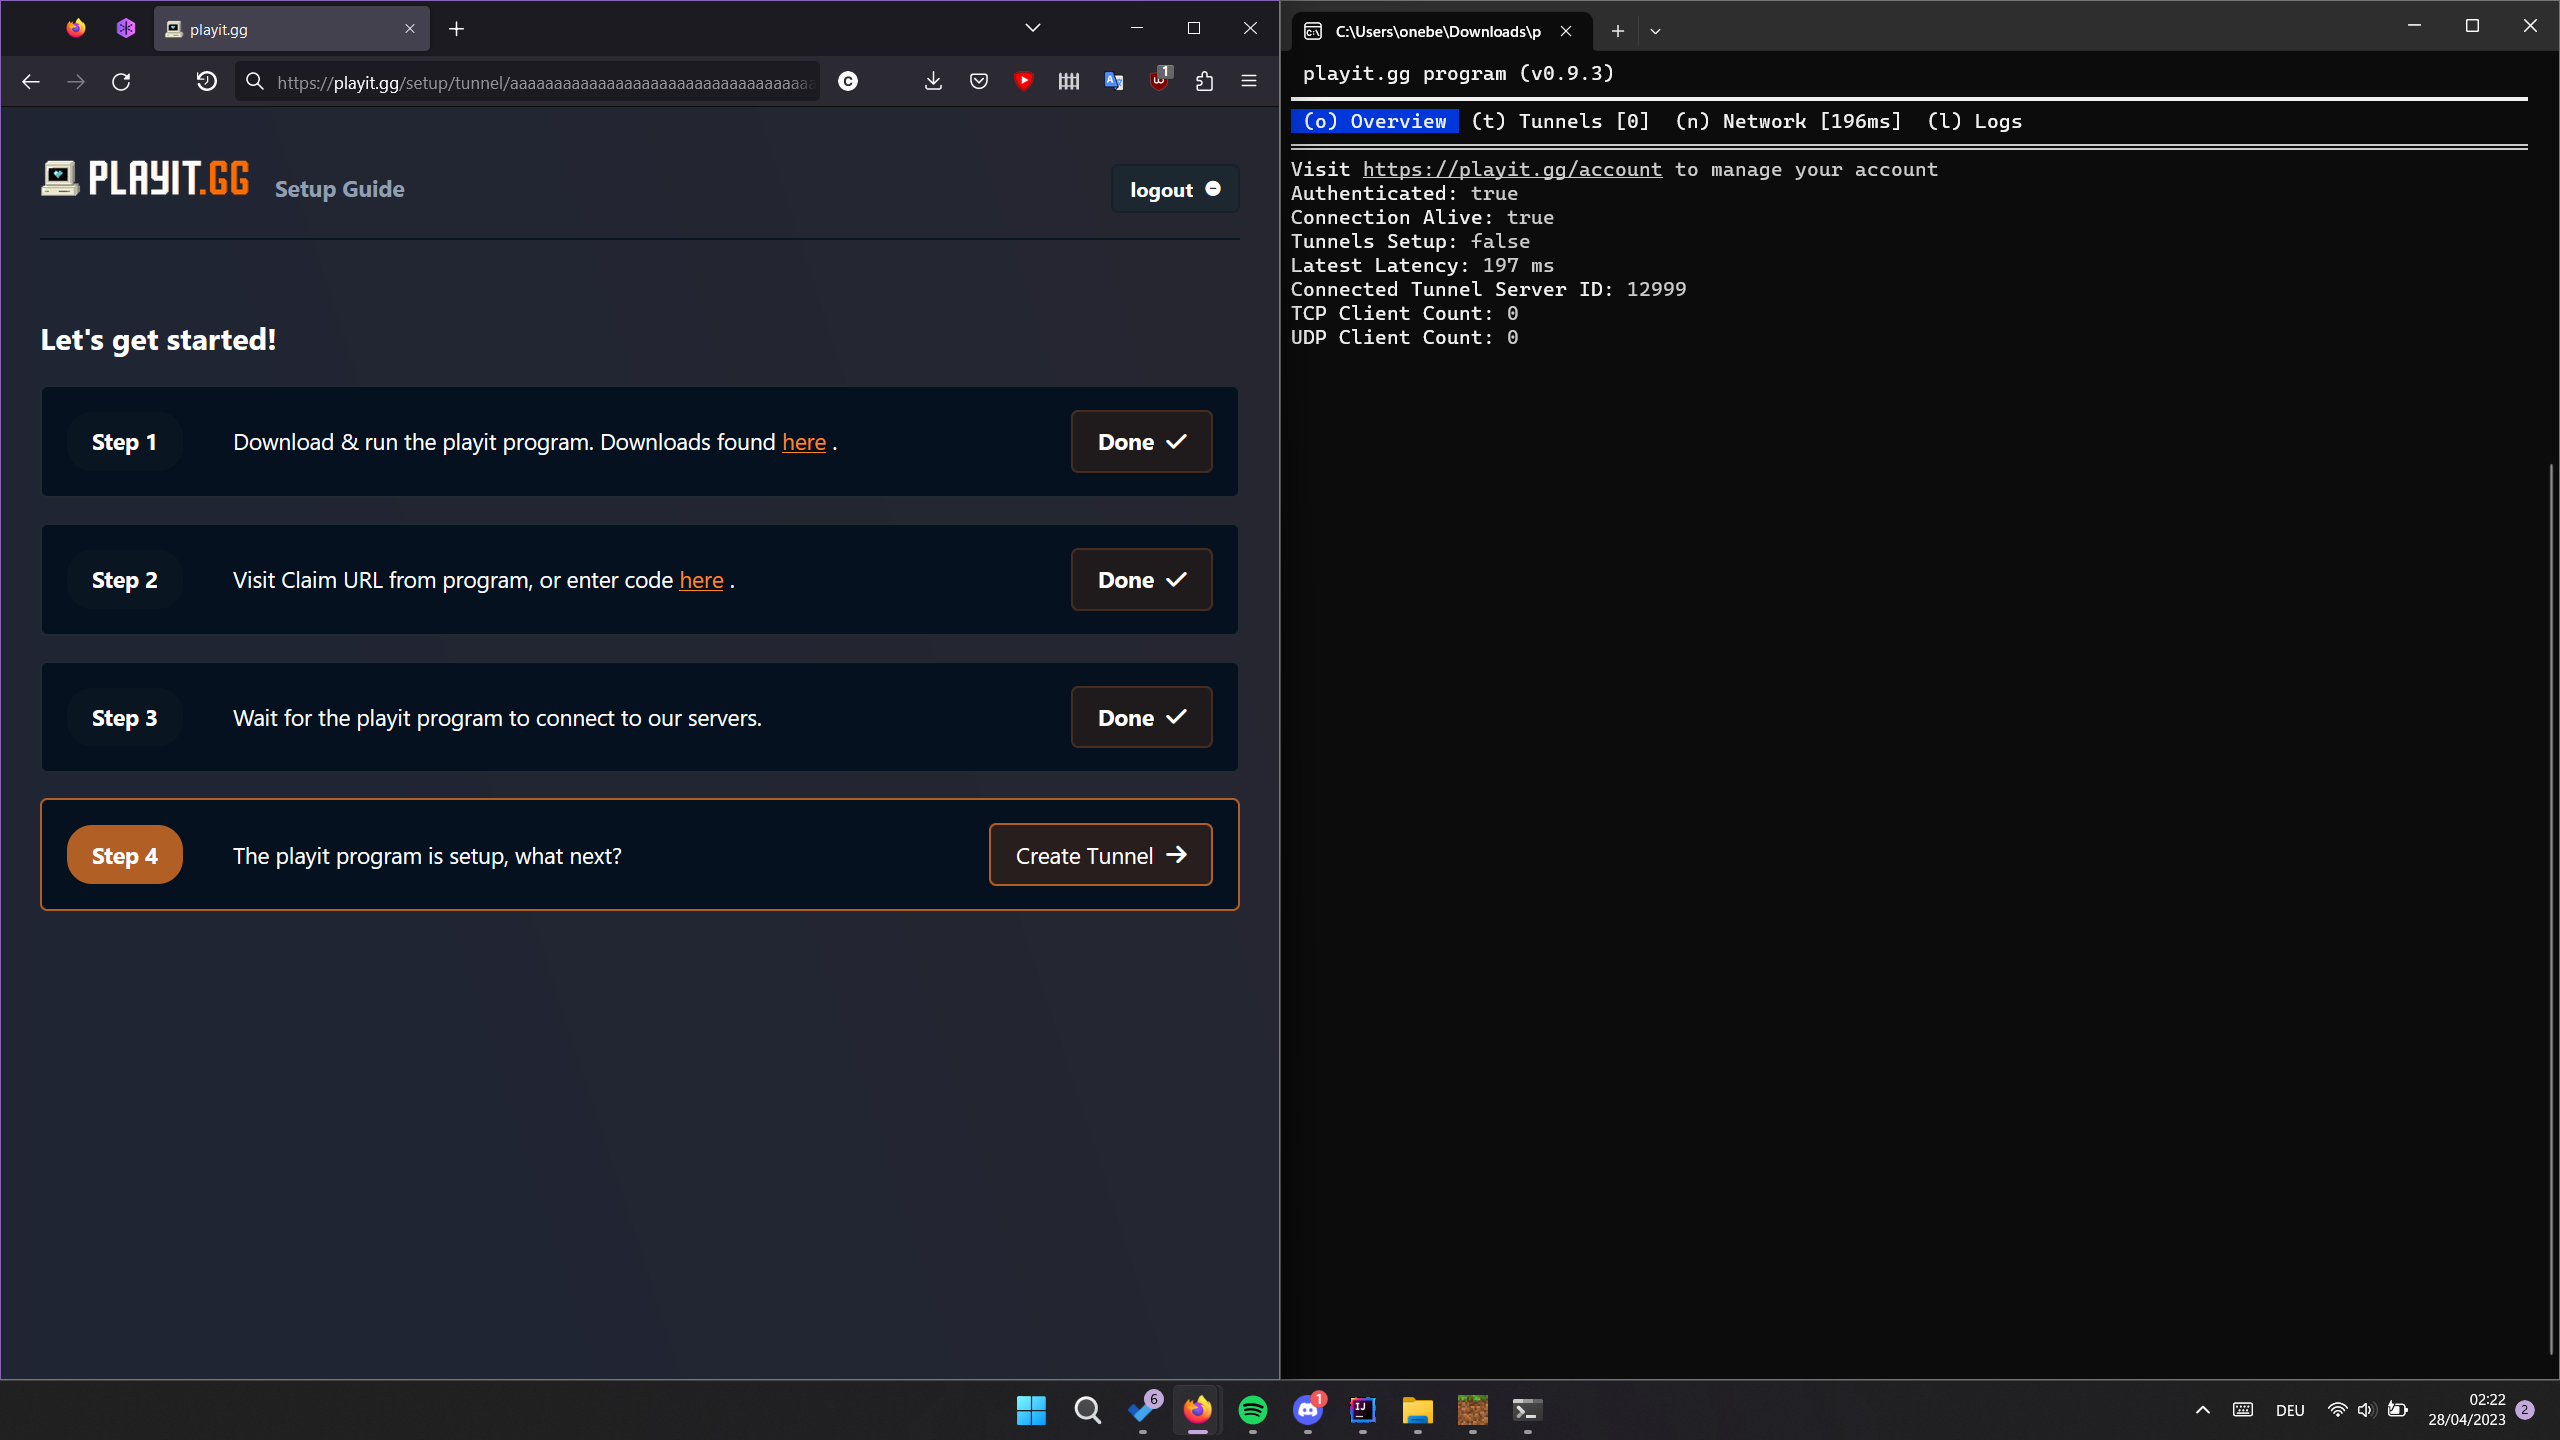Screen dimensions: 2560x1440
Task: Expand the Firefox list all tabs chevron
Action: pos(1033,28)
